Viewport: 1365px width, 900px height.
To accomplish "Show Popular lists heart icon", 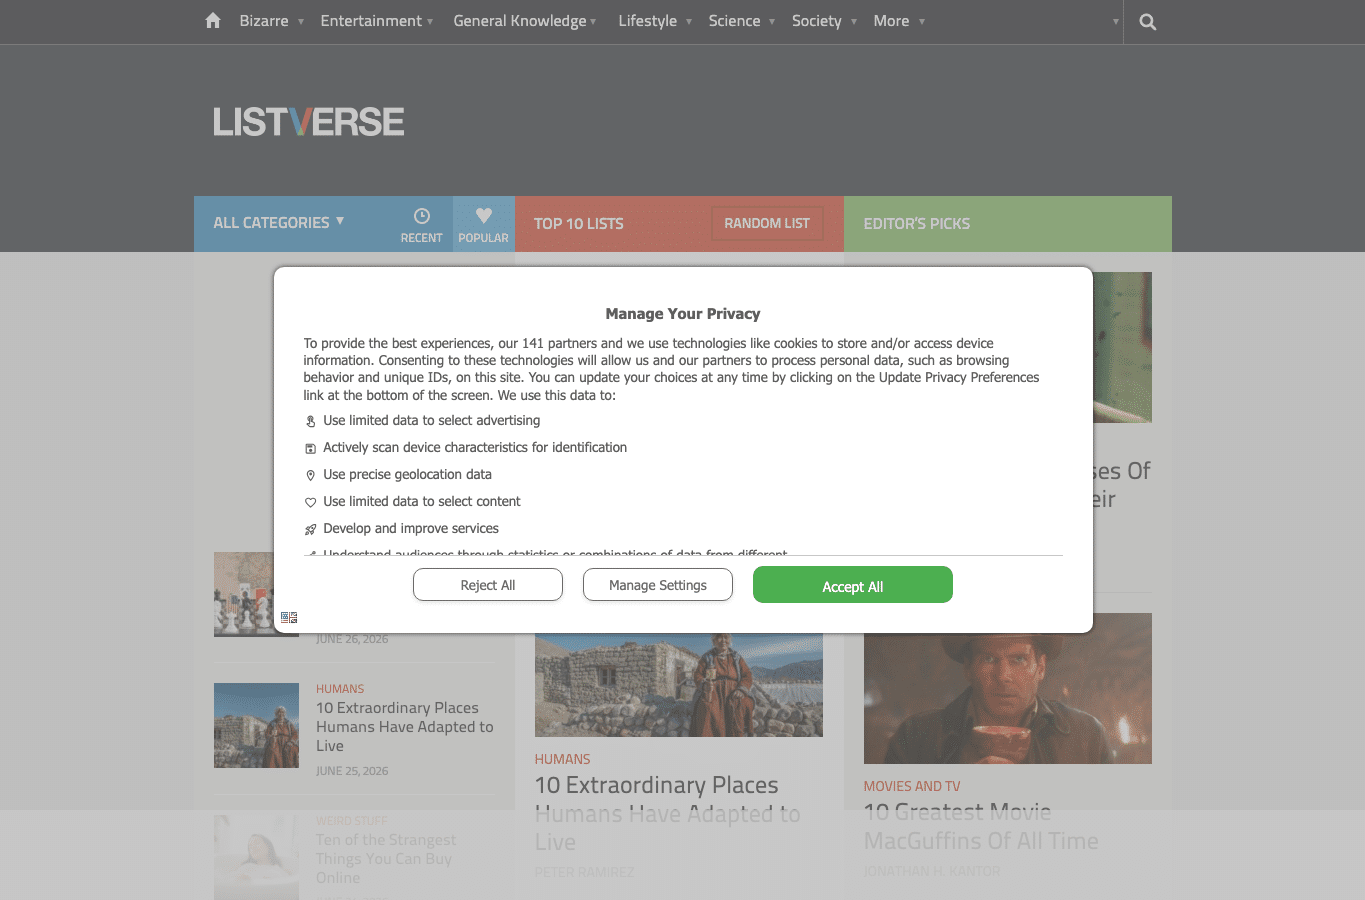I will [484, 215].
